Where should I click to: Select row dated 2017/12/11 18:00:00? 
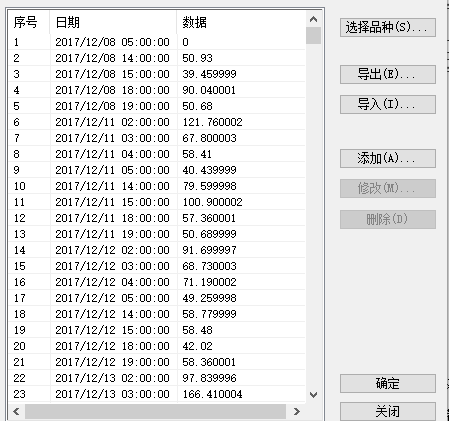[x=157, y=218]
